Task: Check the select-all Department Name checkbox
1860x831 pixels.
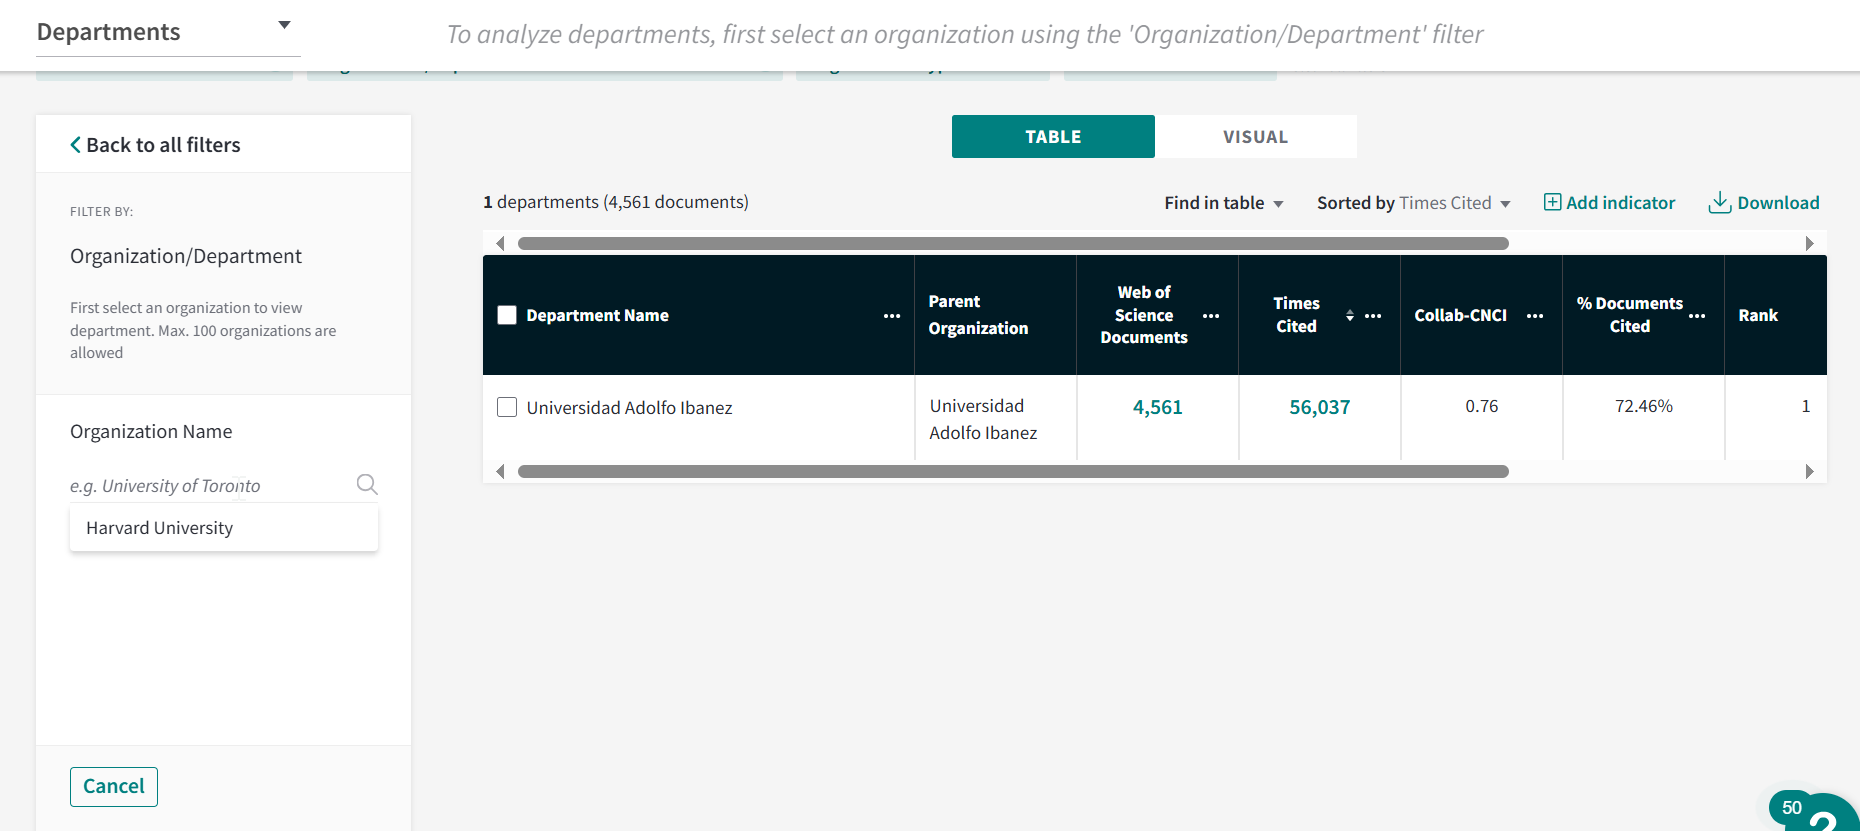Action: point(507,315)
